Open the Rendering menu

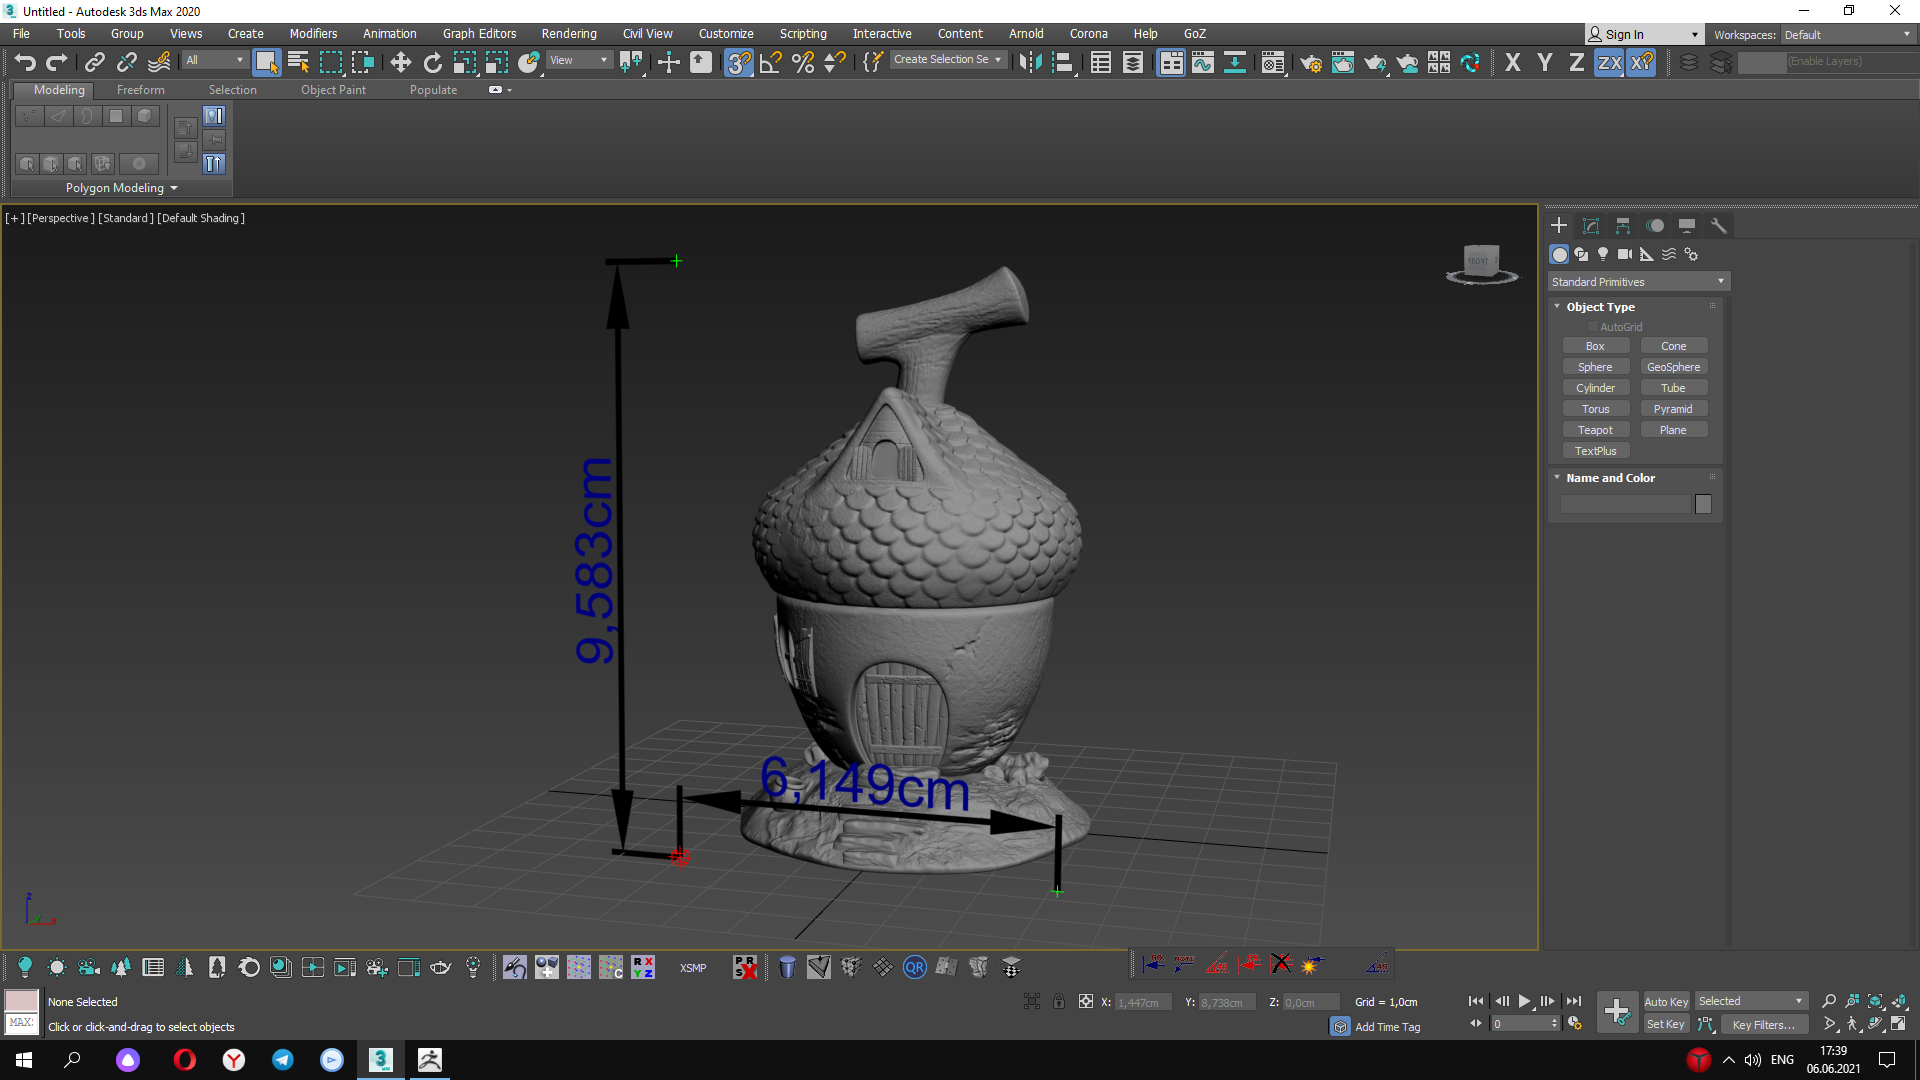[568, 33]
